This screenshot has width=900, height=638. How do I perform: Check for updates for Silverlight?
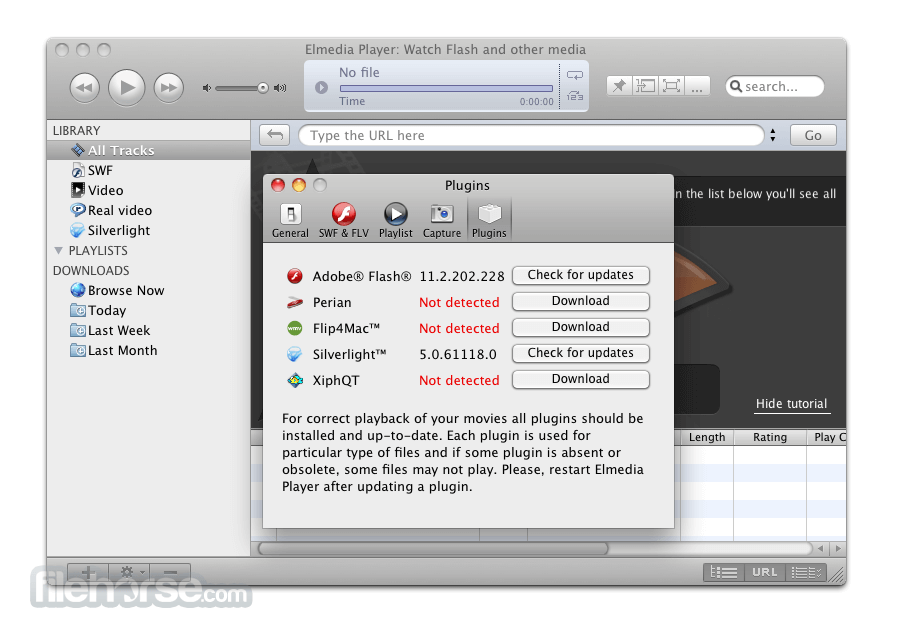coord(581,353)
